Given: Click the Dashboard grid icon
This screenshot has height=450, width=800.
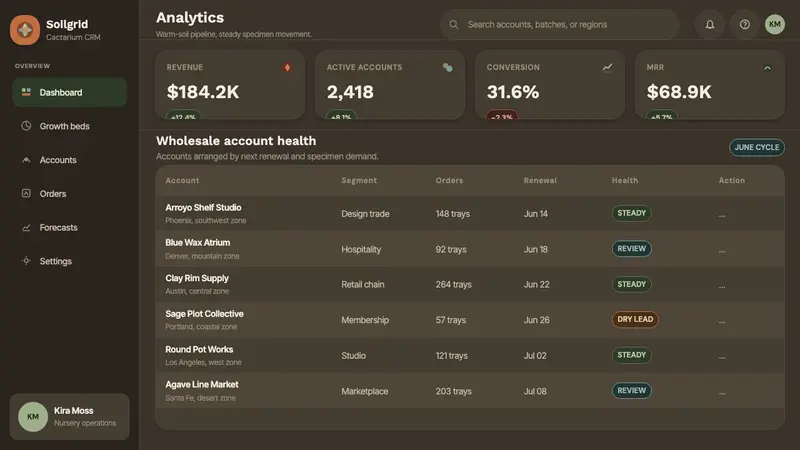Looking at the screenshot, I should (x=26, y=92).
